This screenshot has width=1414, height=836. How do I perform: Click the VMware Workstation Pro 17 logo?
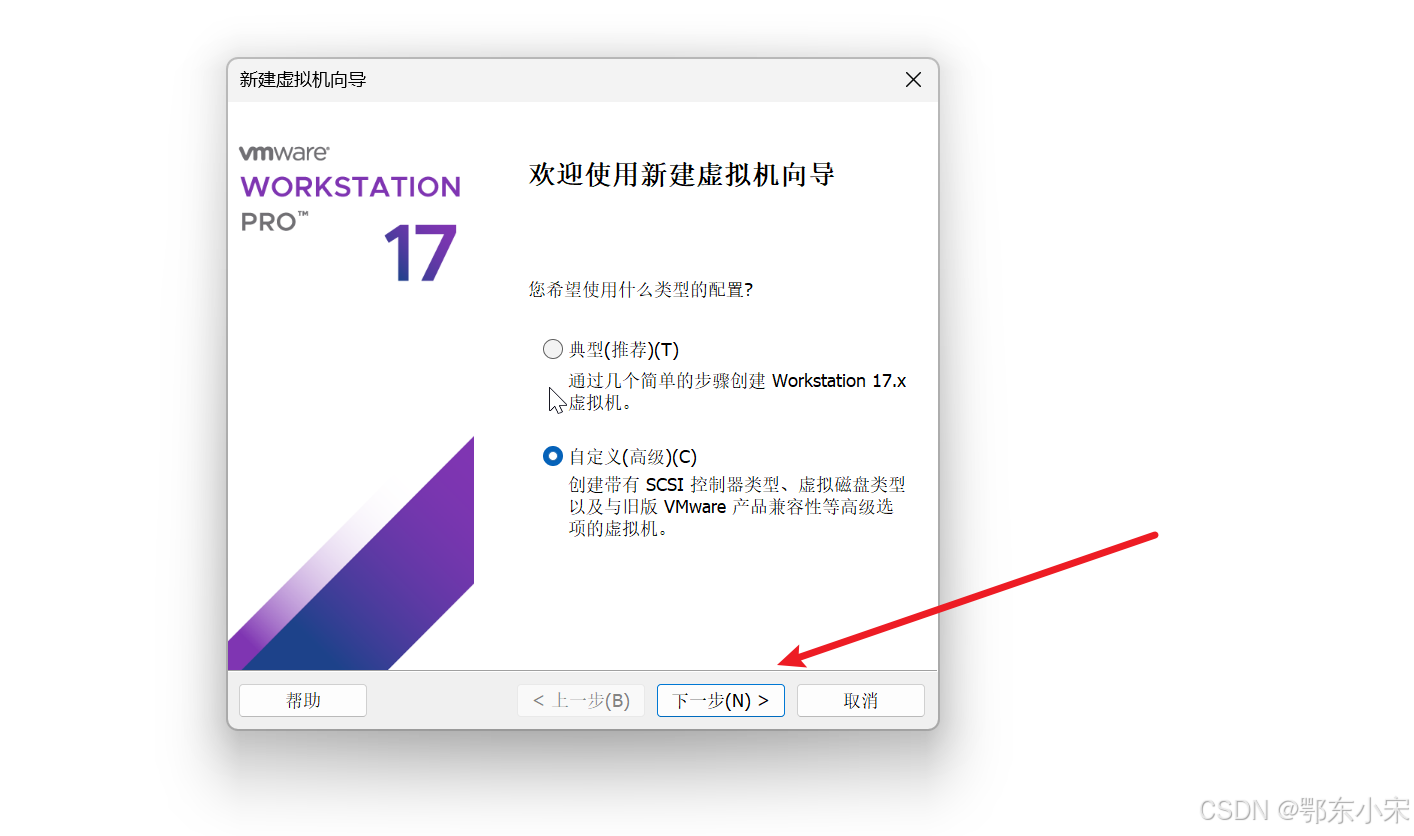[350, 212]
